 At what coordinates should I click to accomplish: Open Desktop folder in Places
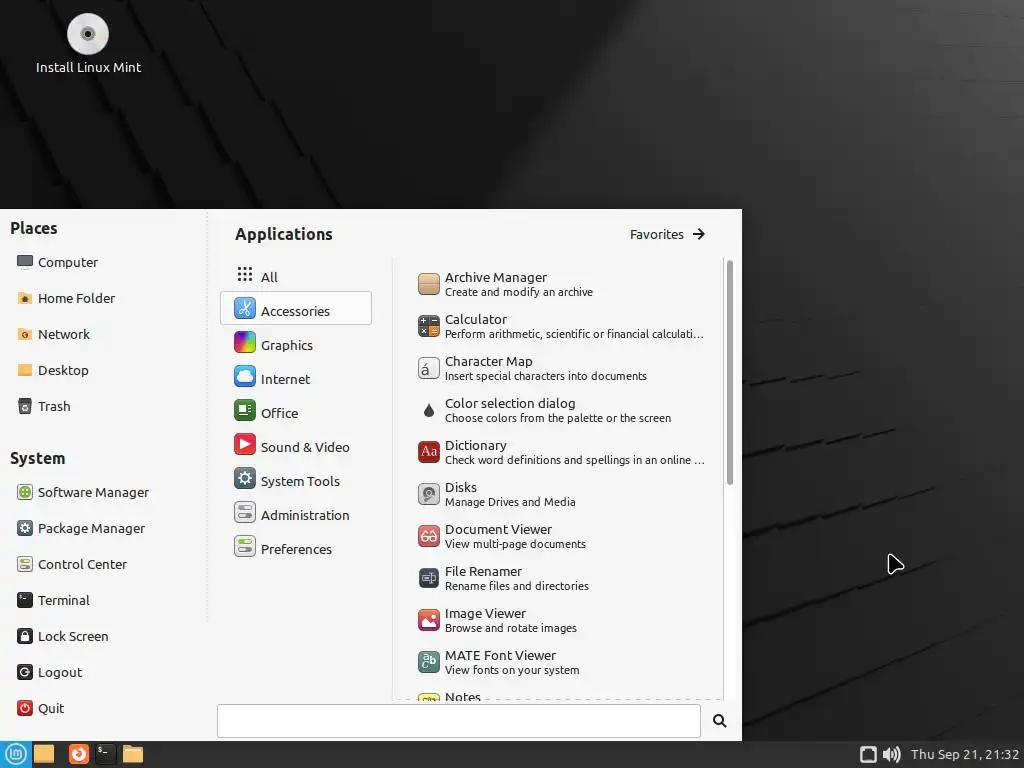[53, 370]
